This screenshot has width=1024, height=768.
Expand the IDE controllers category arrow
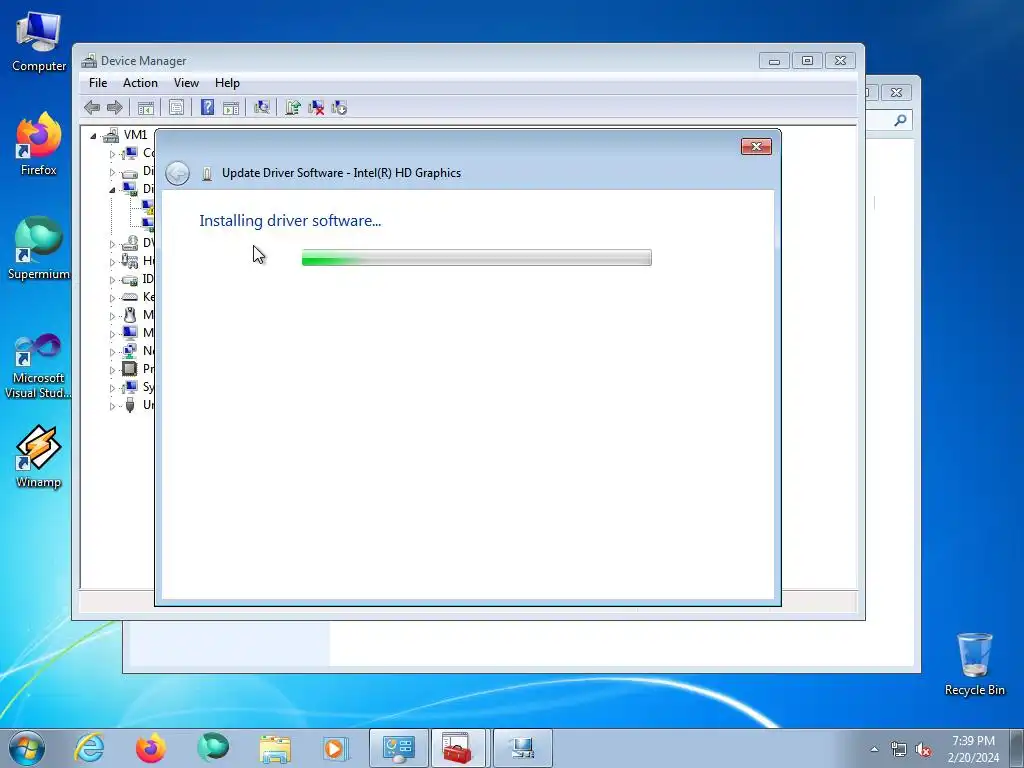[x=112, y=280]
